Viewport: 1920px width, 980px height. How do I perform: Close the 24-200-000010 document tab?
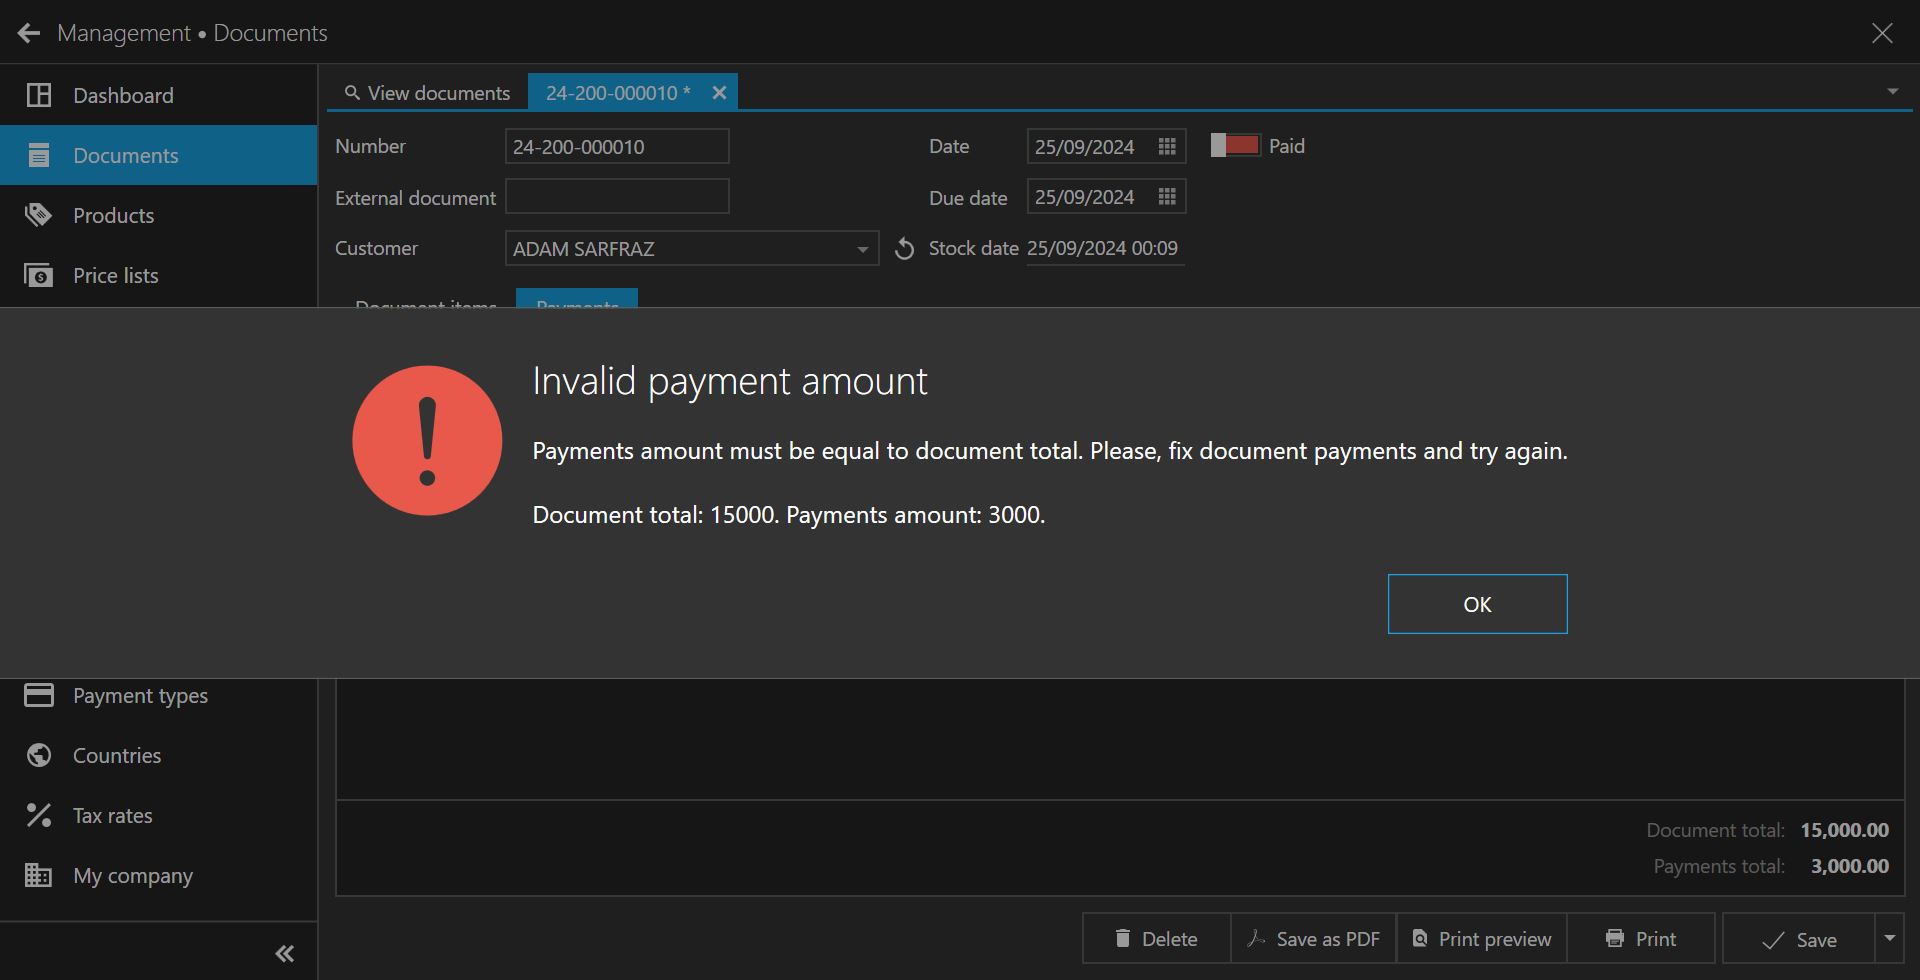pos(719,93)
